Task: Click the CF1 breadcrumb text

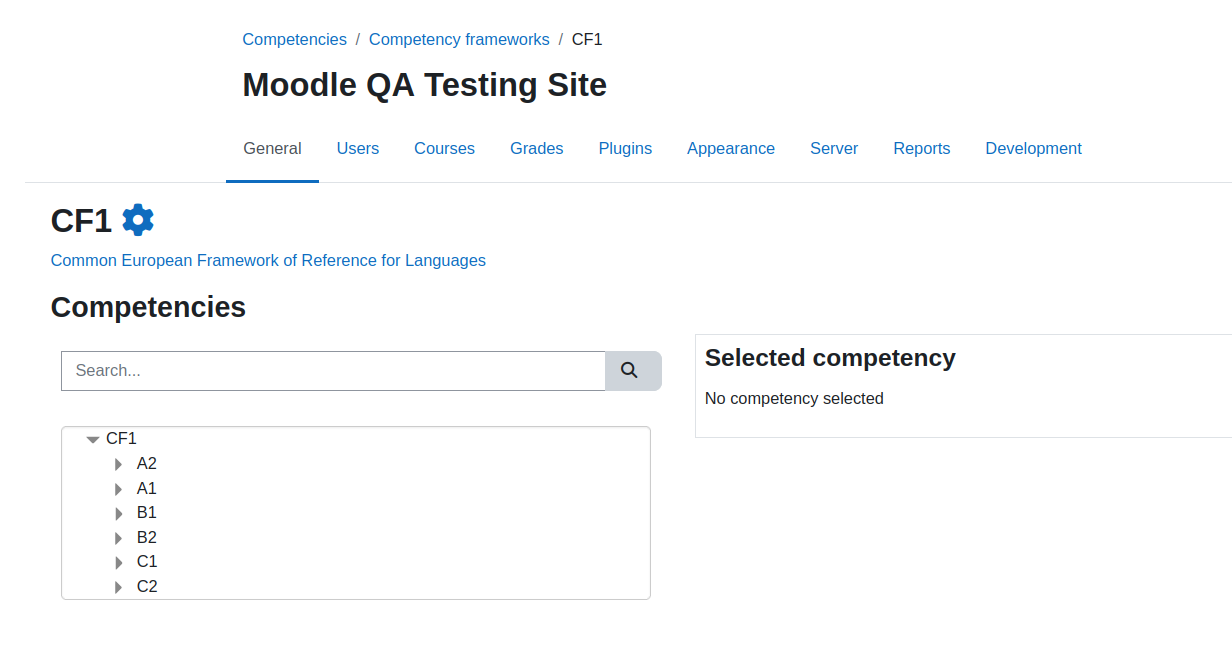Action: (x=587, y=39)
